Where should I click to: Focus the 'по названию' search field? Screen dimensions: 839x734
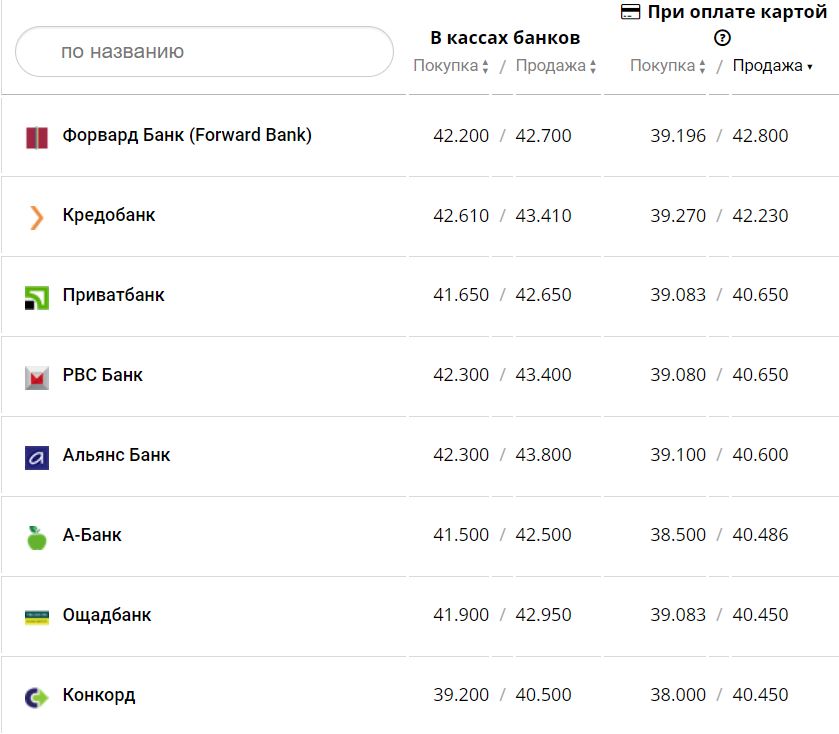click(x=205, y=51)
